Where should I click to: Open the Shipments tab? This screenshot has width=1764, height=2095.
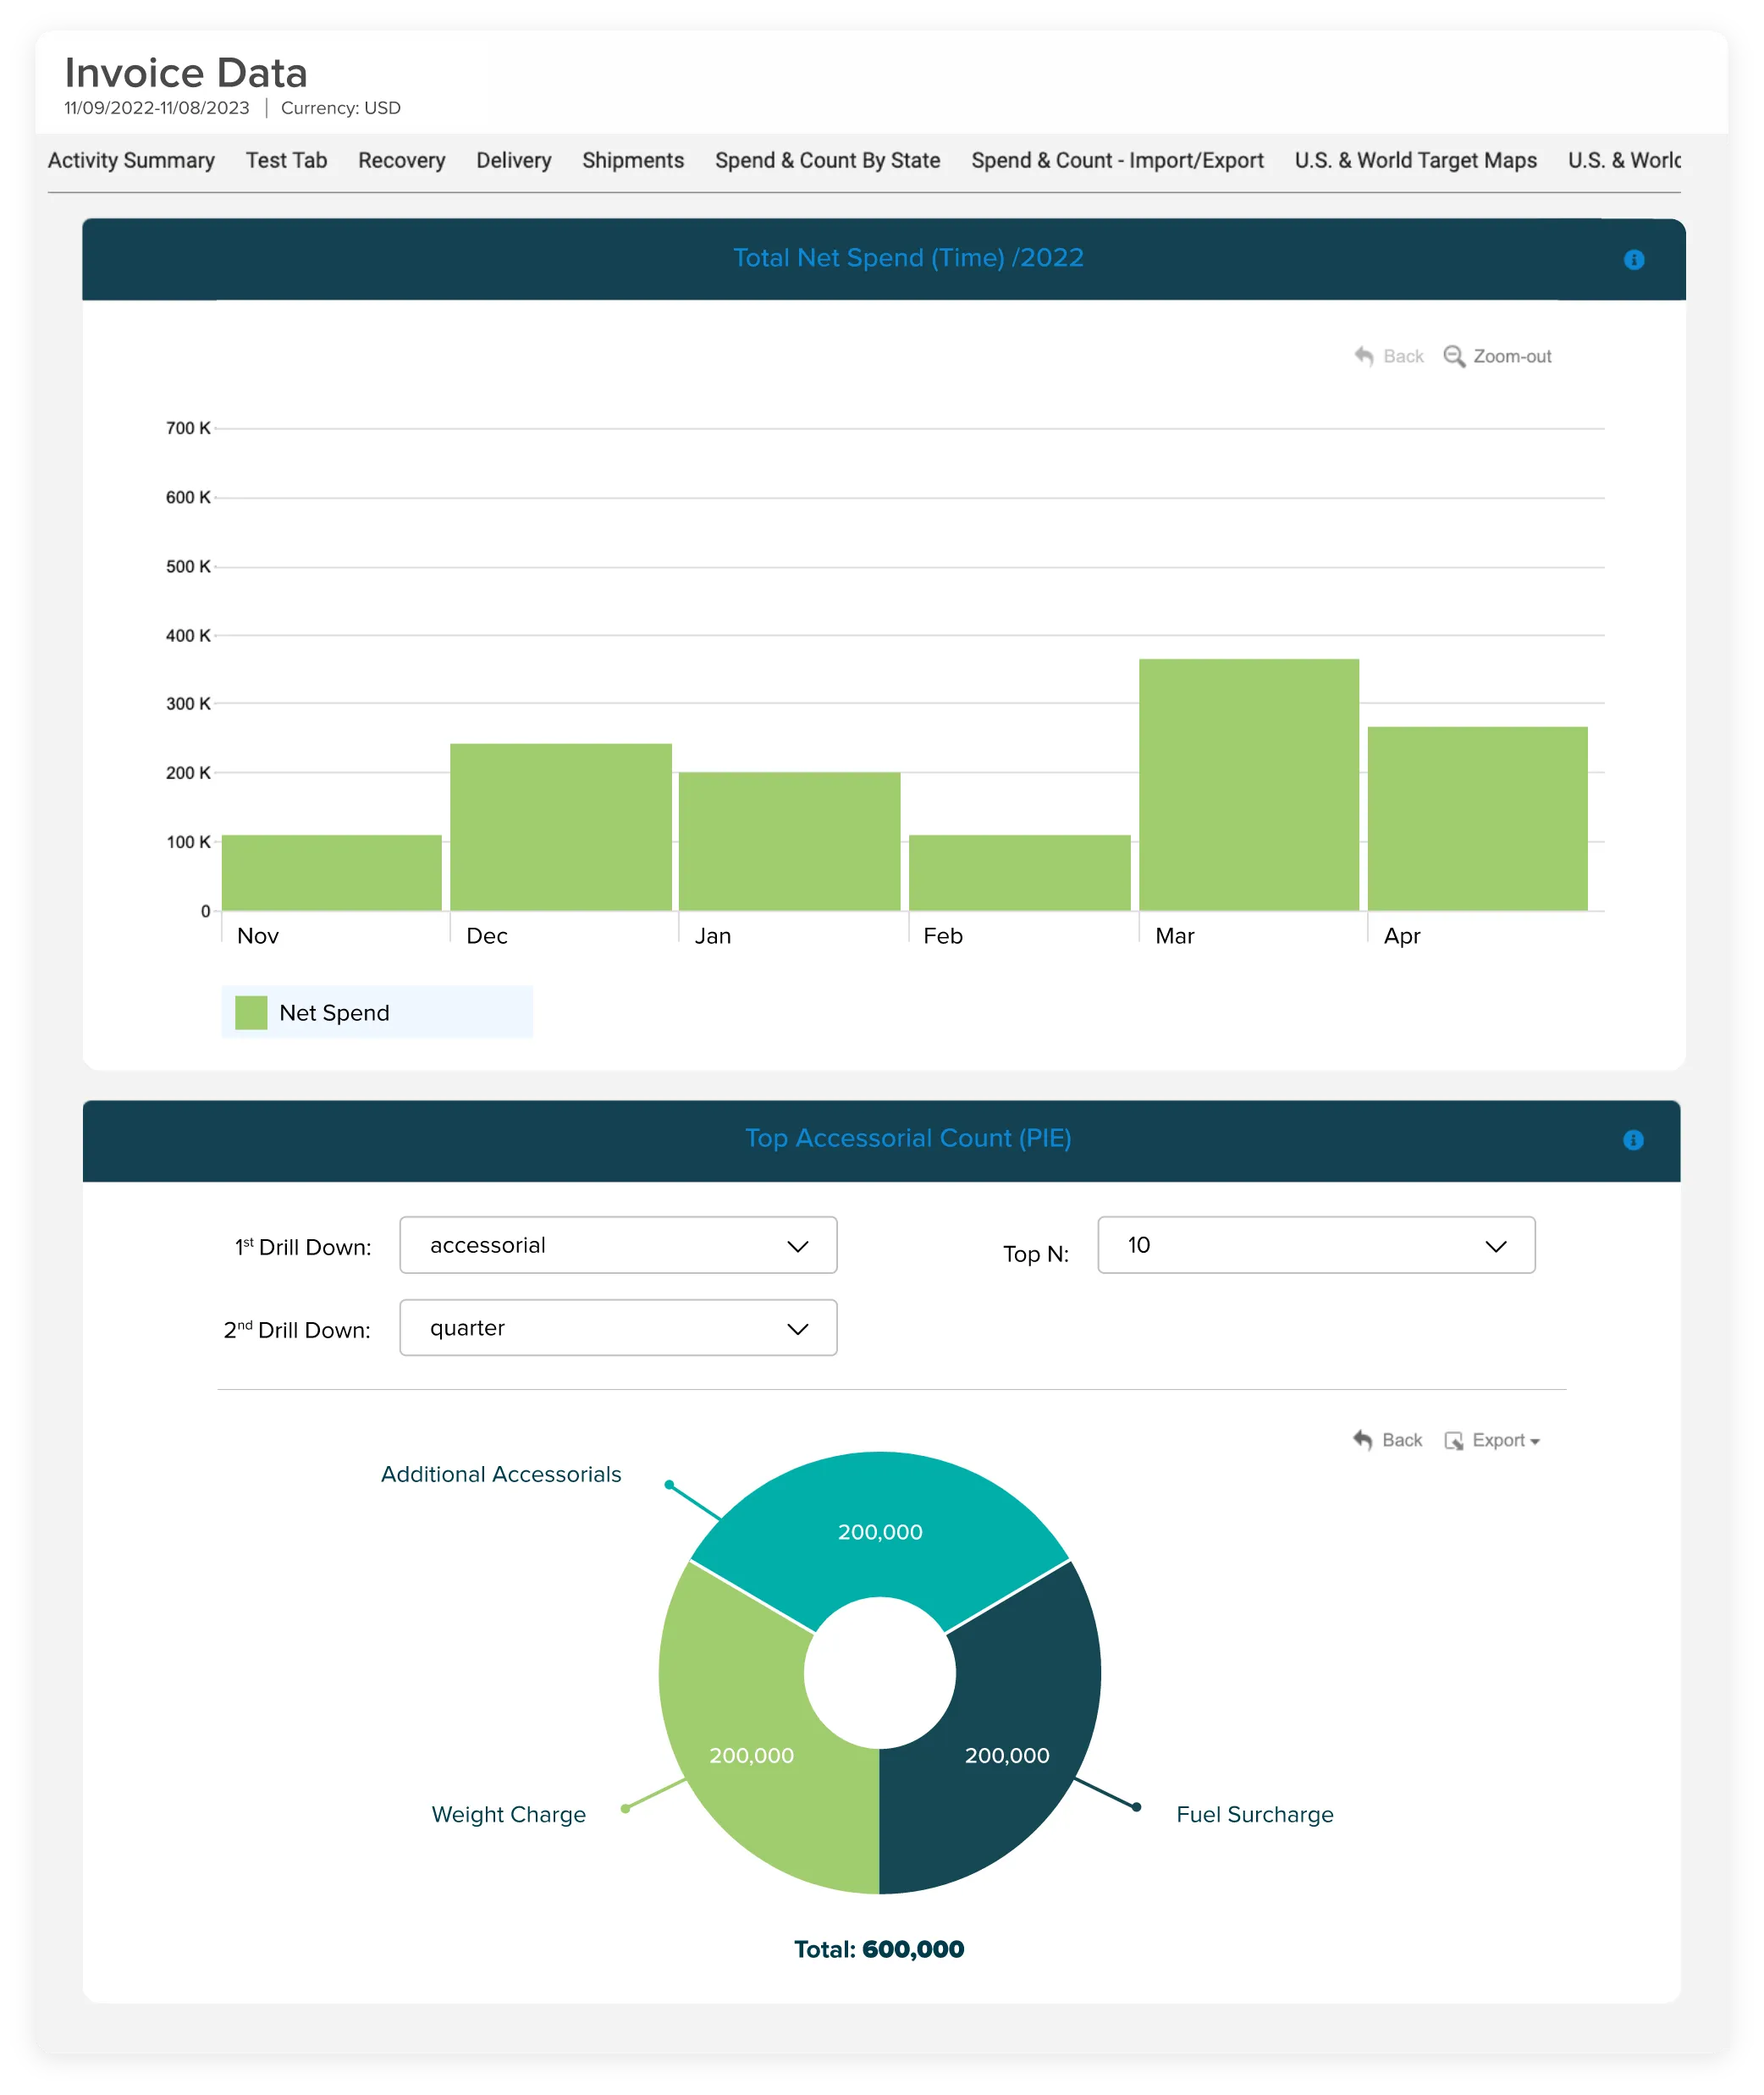pos(632,161)
